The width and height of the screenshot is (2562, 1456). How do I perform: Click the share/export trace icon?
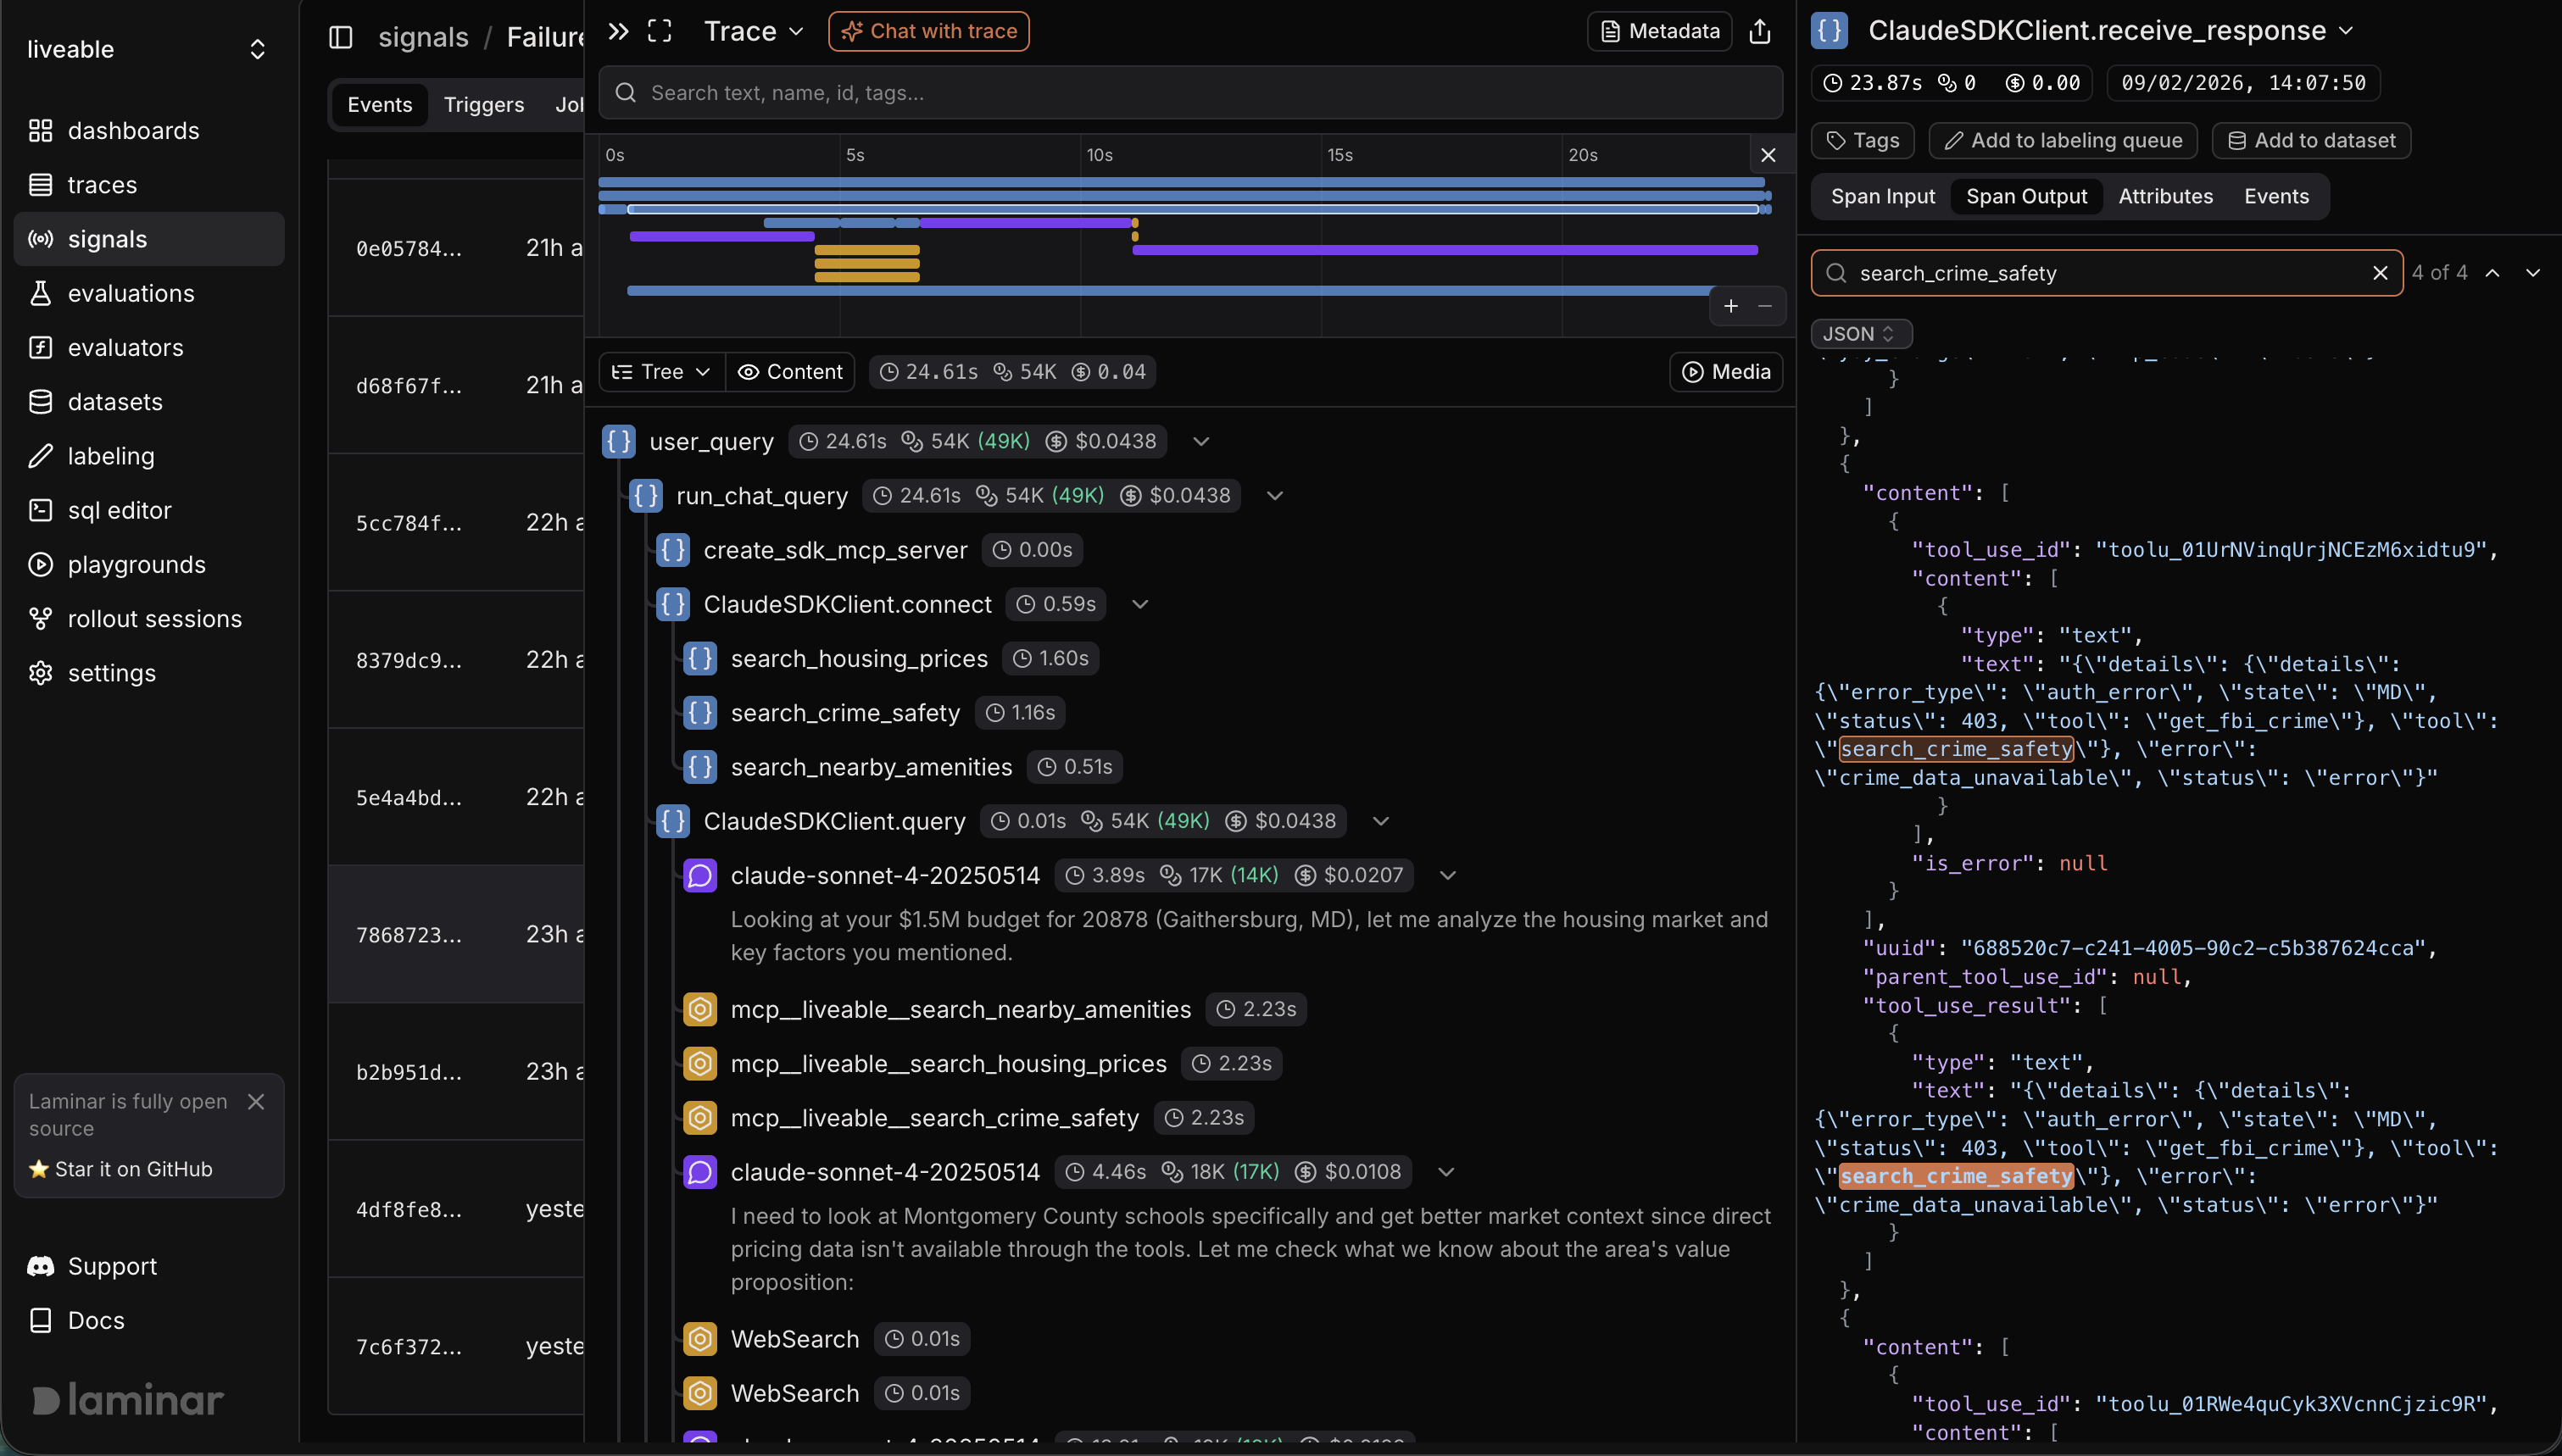(1760, 32)
